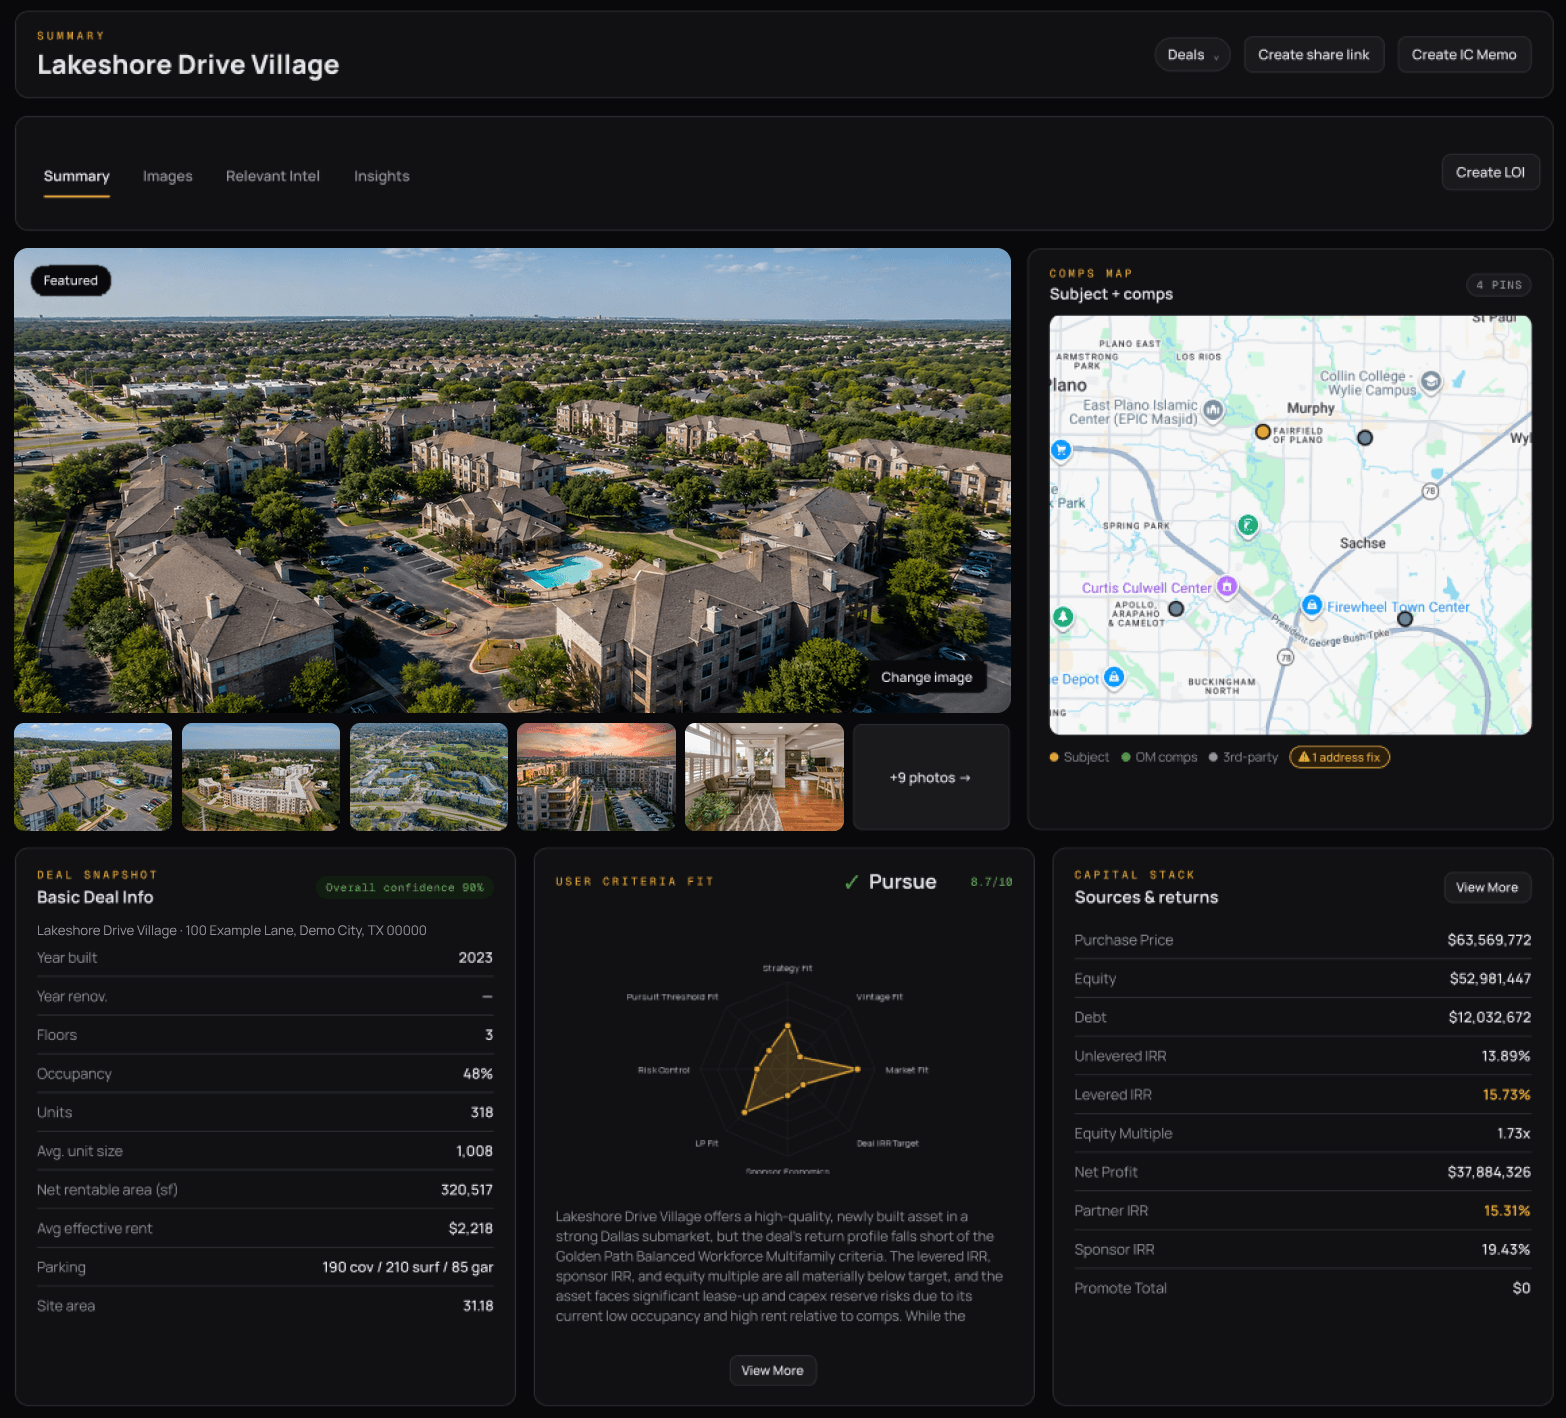
Task: Click the blue Firewheel Town Center shopping marker
Action: (1312, 605)
